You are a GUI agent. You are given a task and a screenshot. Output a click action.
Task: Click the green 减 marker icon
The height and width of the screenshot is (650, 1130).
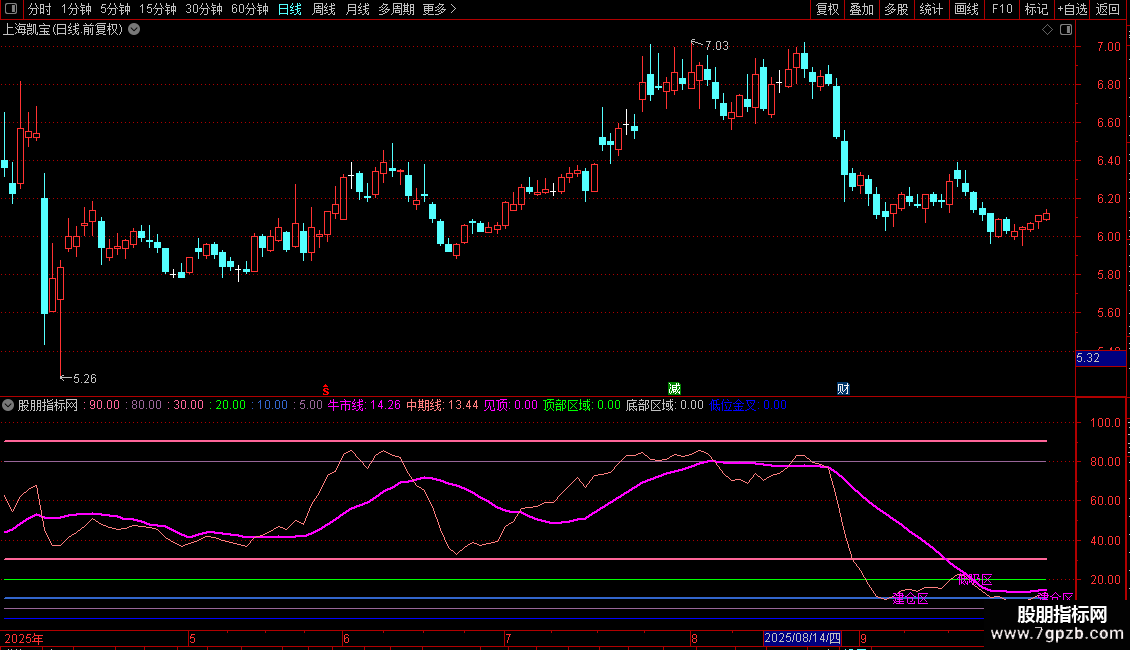675,389
